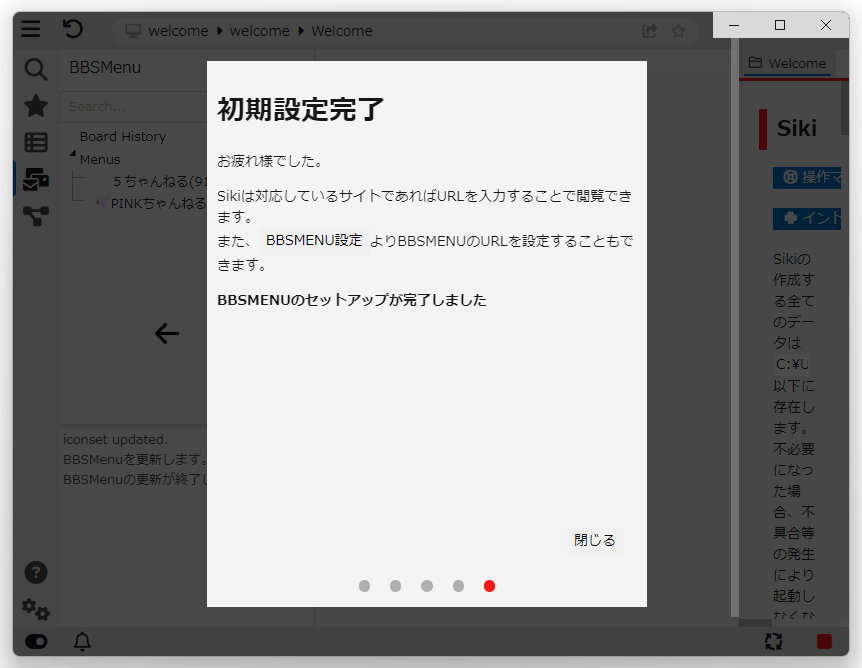Open the hamburger main menu
Viewport: 862px width, 668px height.
click(x=31, y=29)
